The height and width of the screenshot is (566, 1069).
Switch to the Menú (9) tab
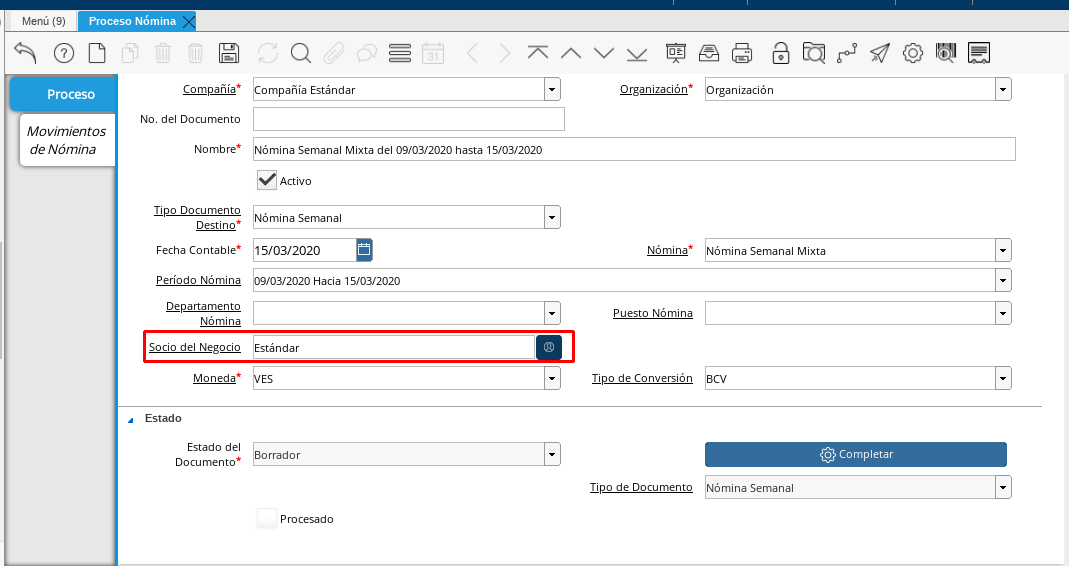pos(44,21)
